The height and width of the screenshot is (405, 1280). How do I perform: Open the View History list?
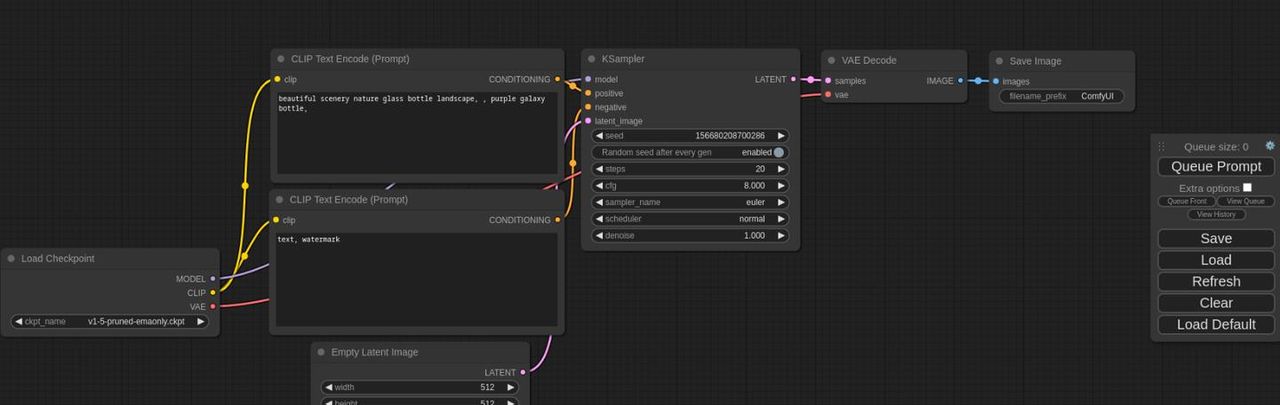pos(1216,214)
